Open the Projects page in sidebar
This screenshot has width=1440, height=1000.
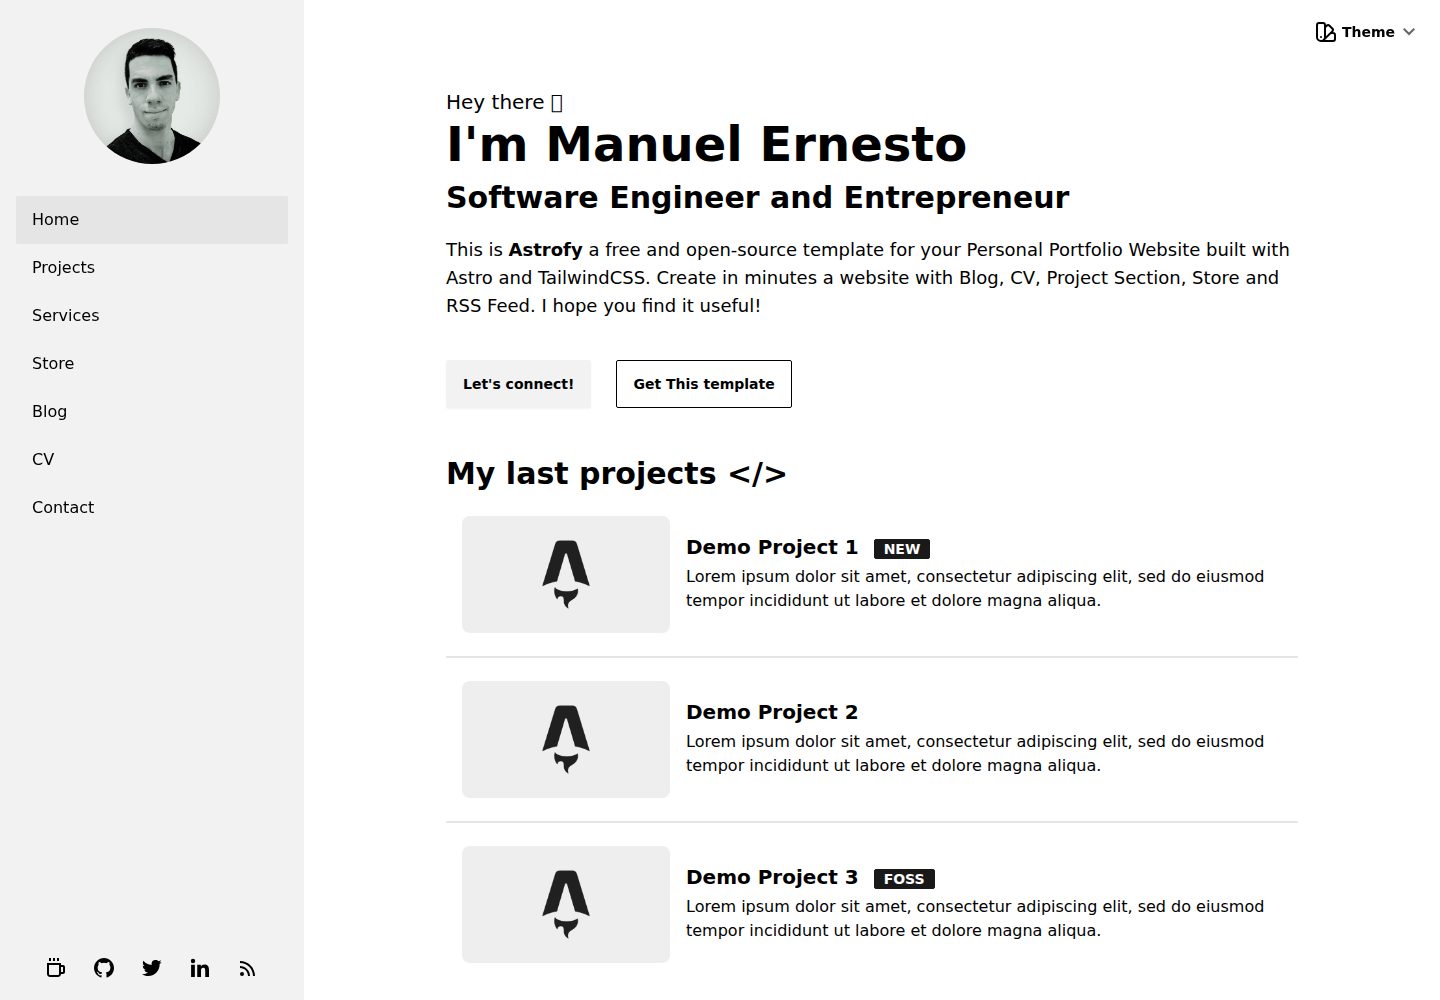point(152,268)
